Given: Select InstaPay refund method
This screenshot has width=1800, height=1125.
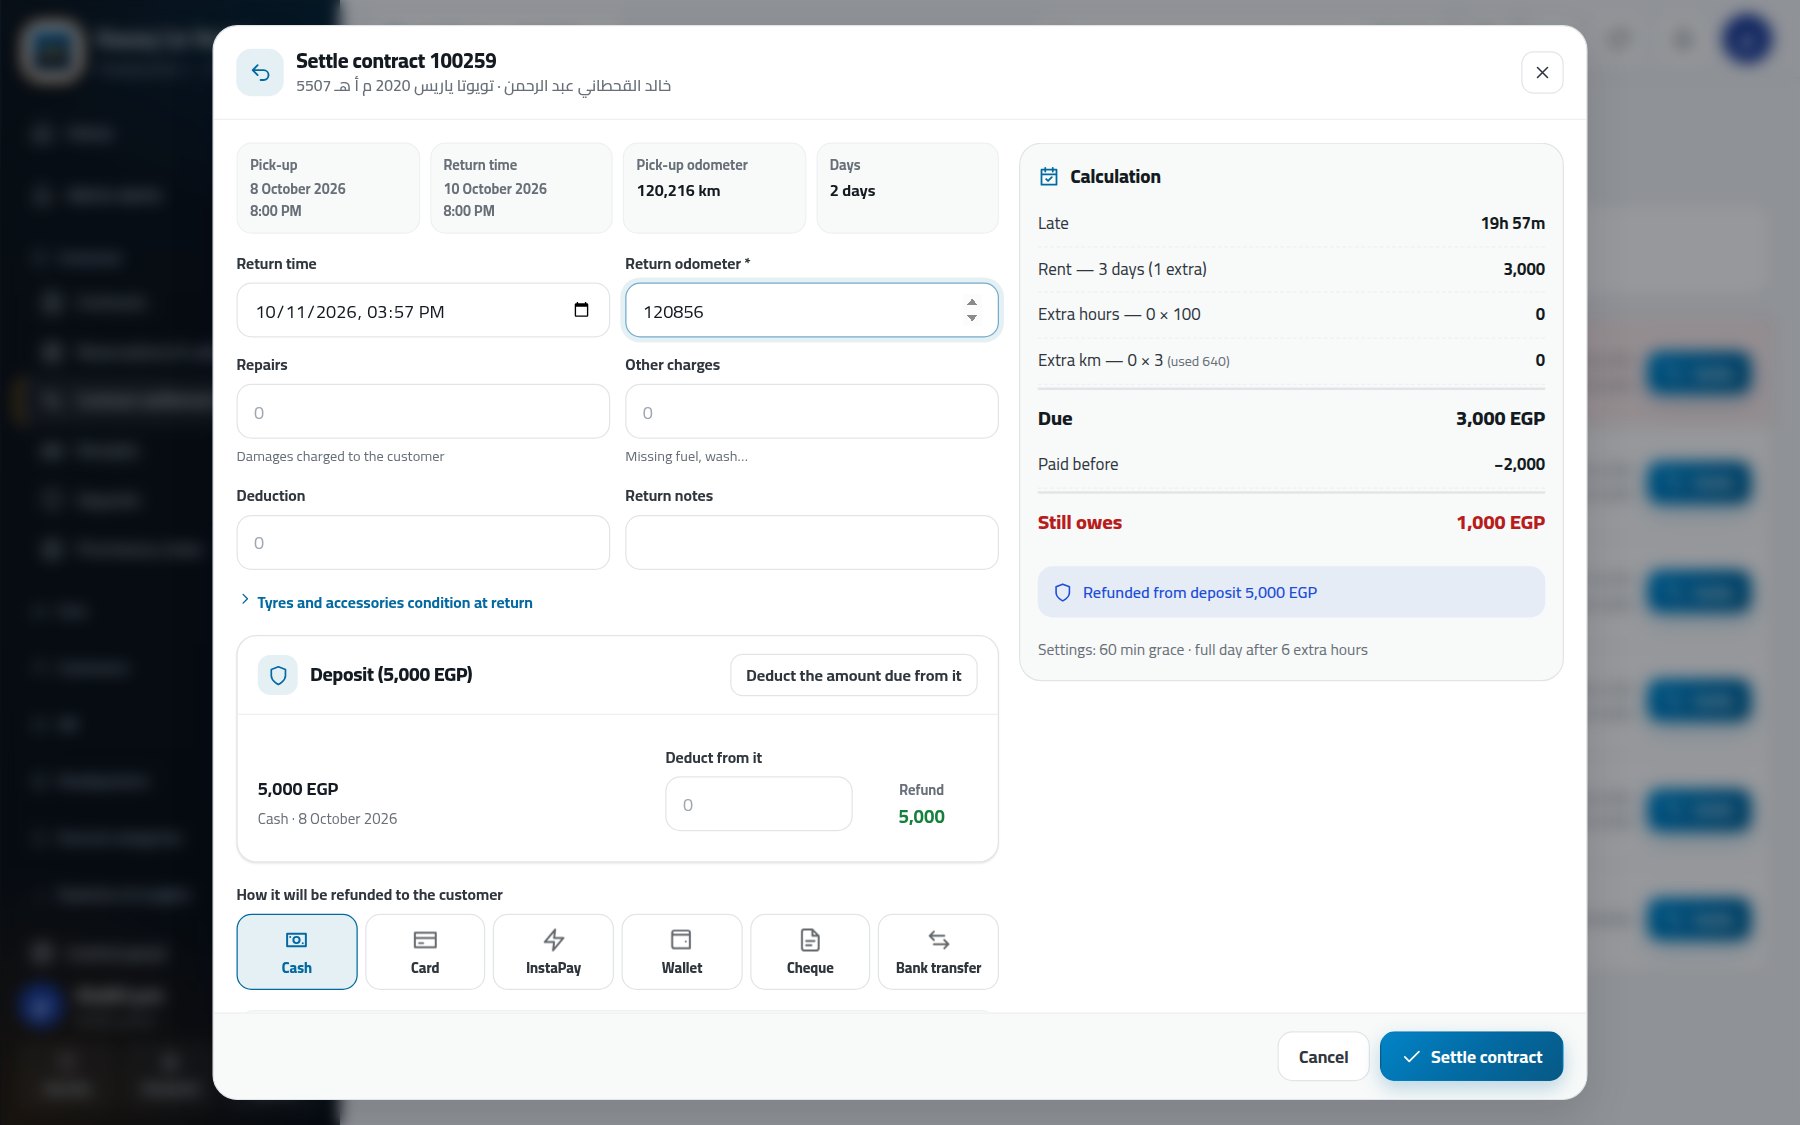Looking at the screenshot, I should tap(553, 952).
